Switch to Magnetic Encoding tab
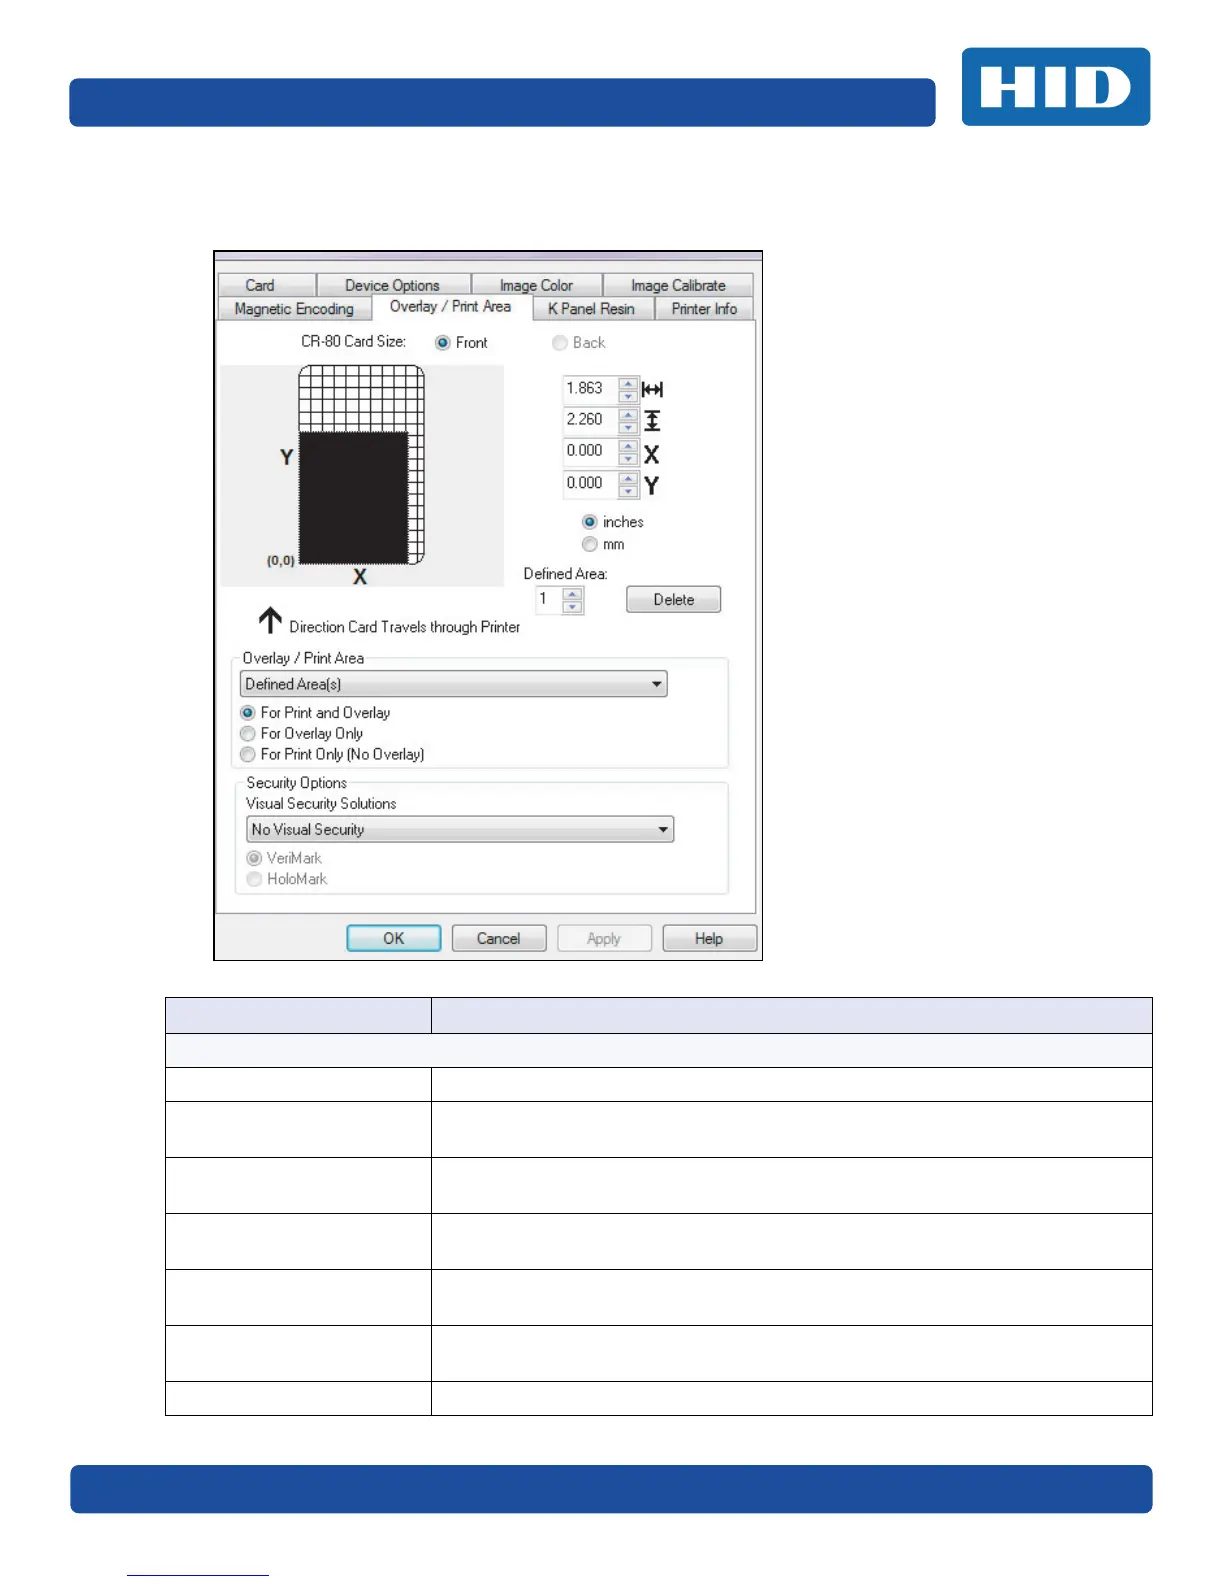The height and width of the screenshot is (1584, 1224). pos(294,309)
